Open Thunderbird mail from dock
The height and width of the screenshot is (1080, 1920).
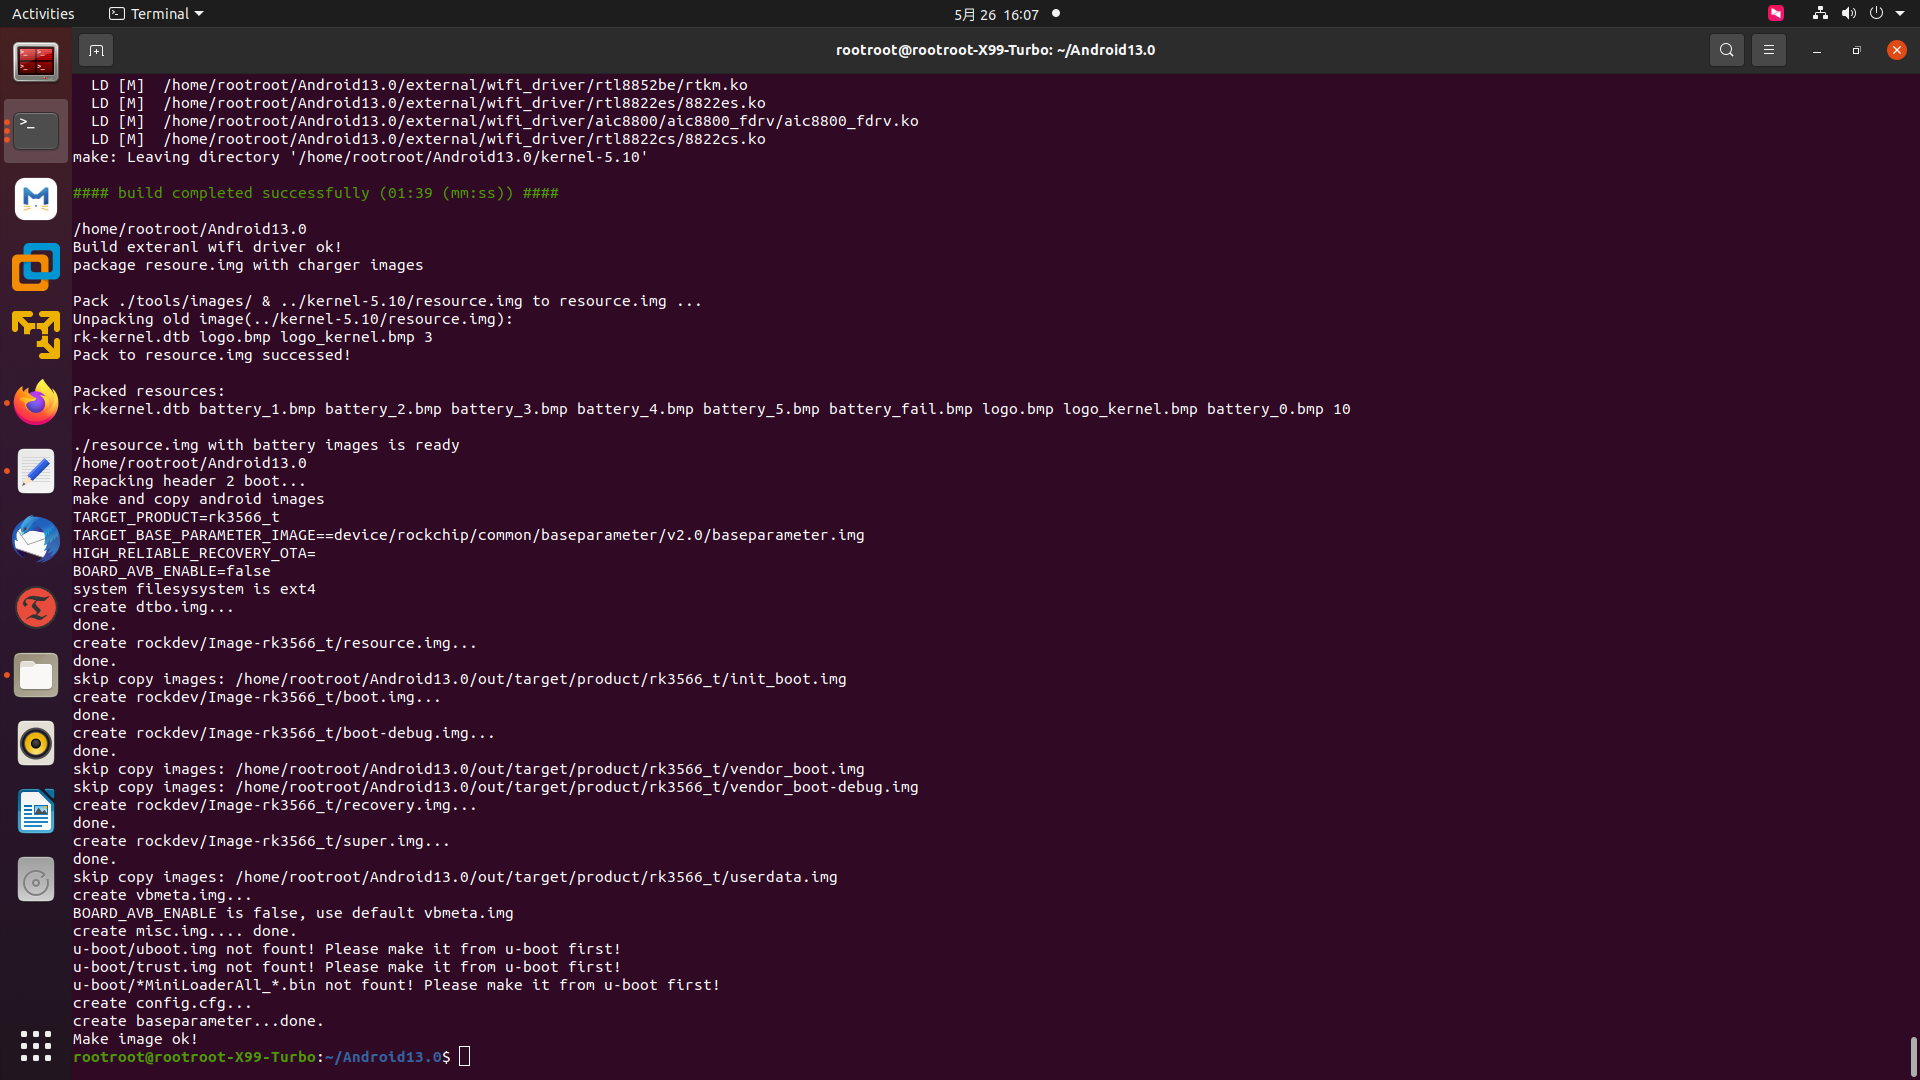click(36, 539)
